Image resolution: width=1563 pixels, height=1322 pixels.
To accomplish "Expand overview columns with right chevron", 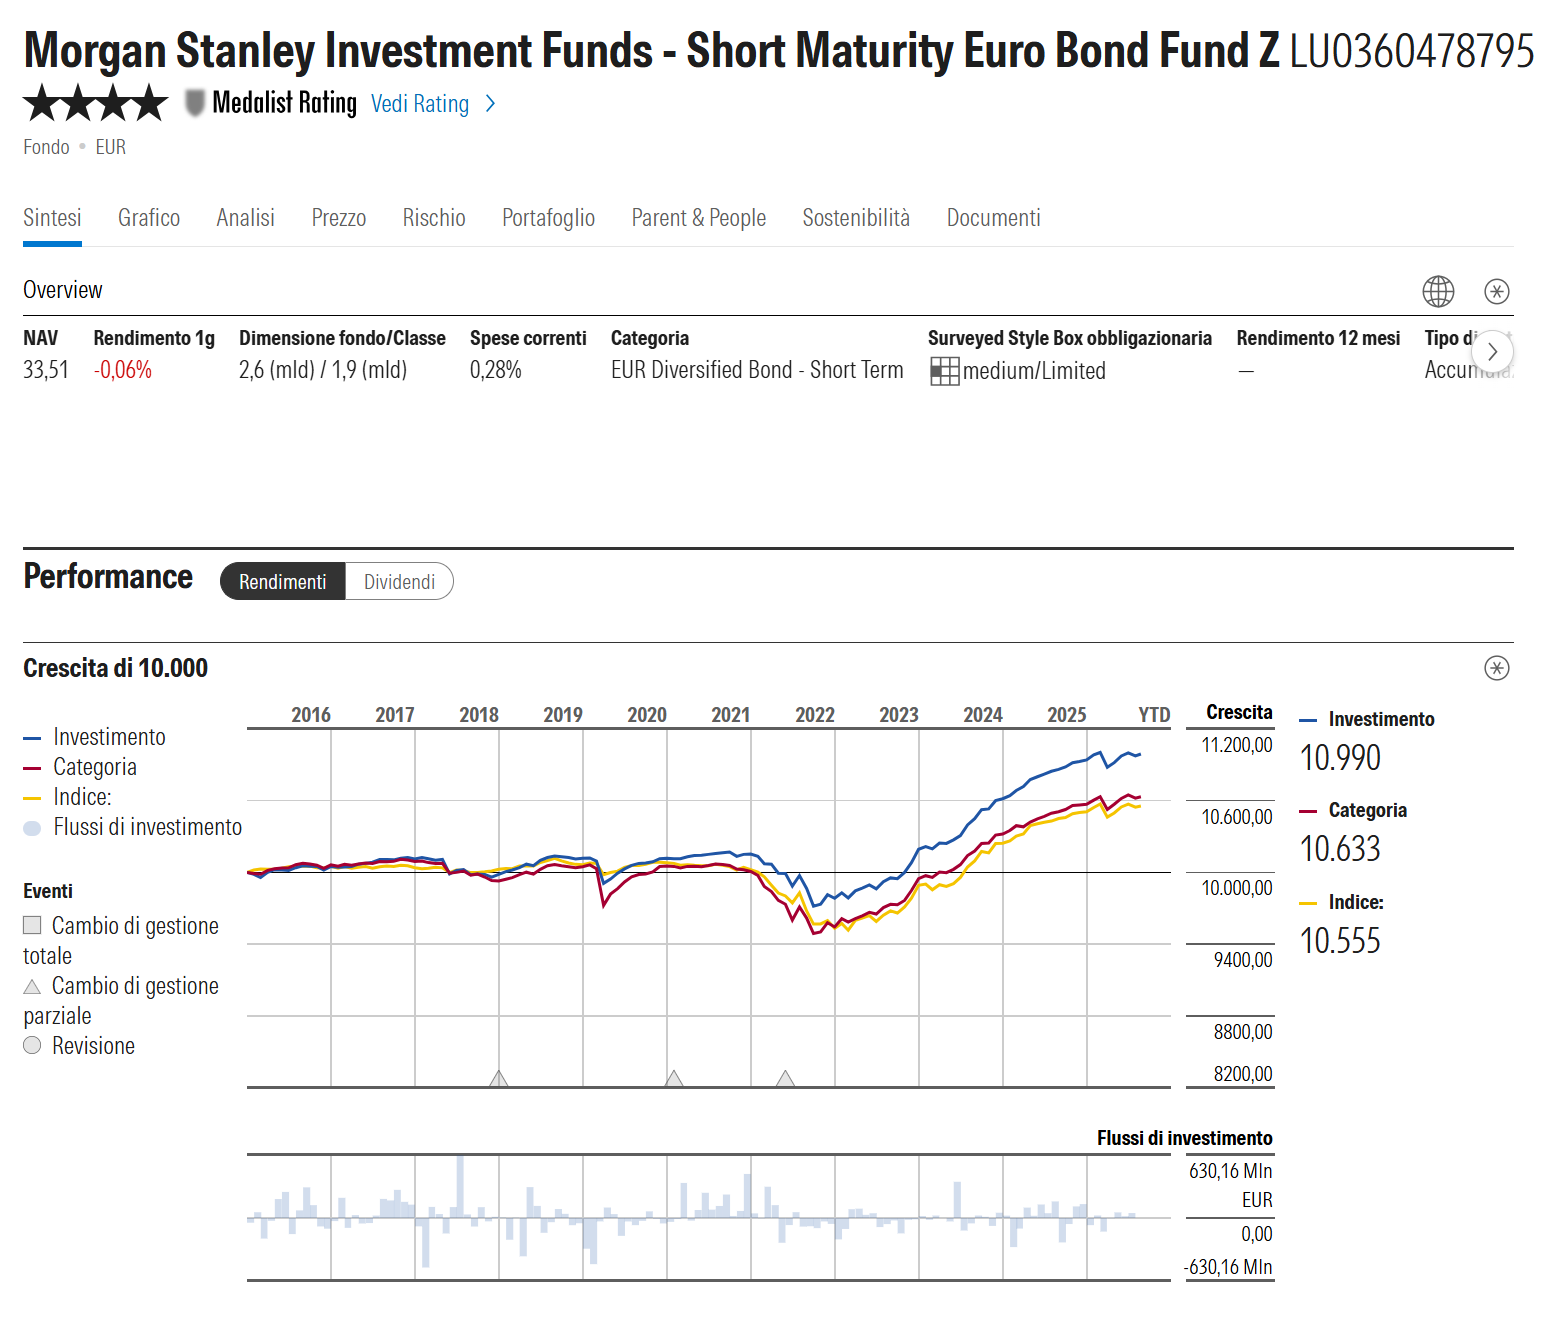I will (1492, 351).
